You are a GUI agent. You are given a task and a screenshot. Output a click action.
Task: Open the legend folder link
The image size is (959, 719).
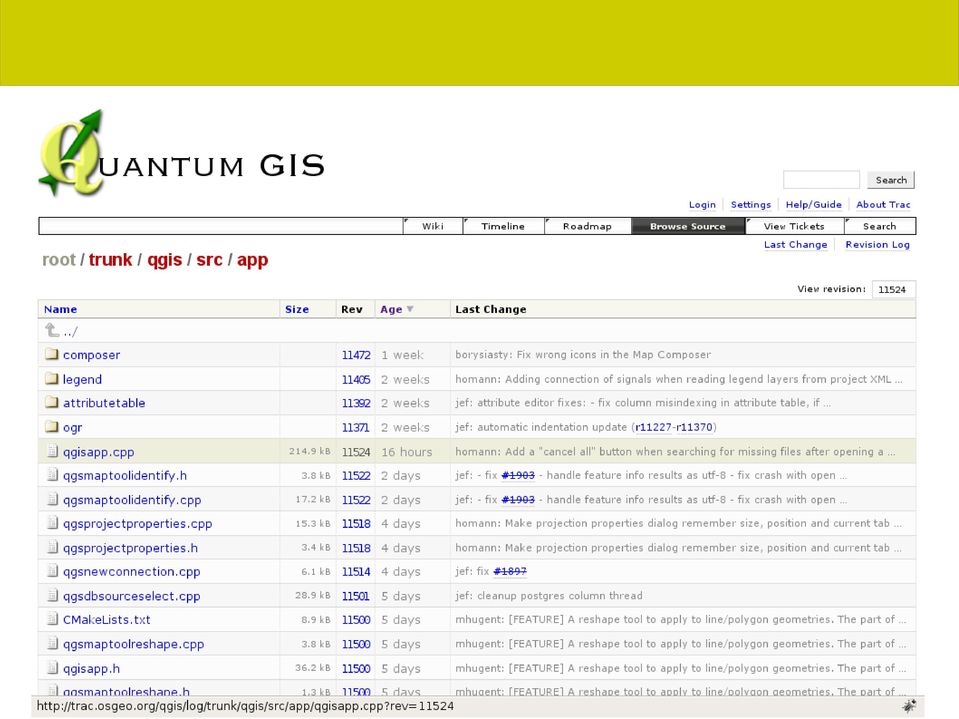(x=82, y=379)
